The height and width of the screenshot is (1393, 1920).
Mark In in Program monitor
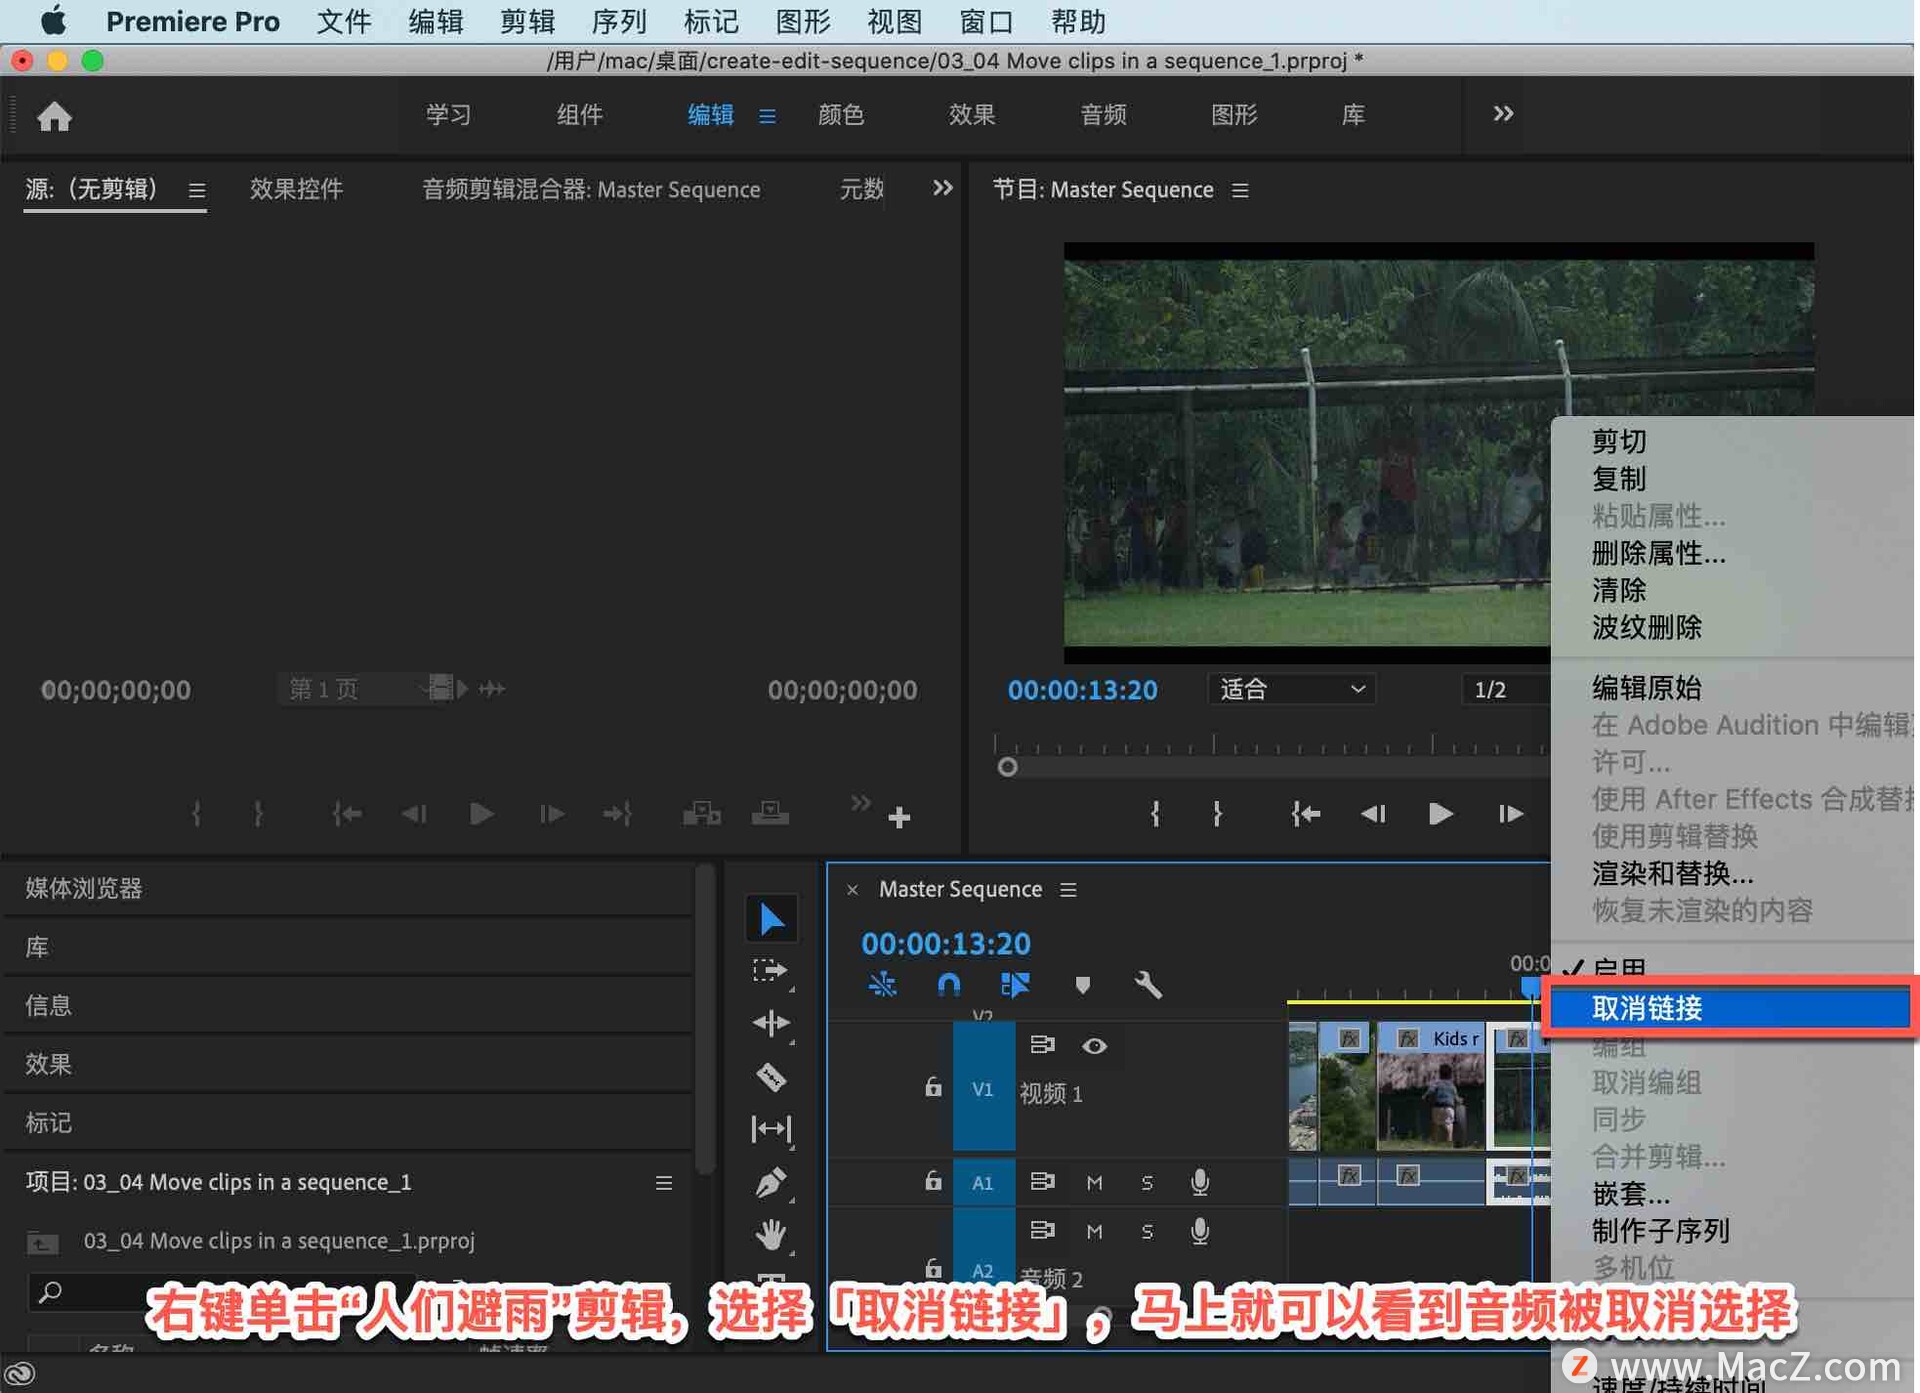click(x=1155, y=814)
